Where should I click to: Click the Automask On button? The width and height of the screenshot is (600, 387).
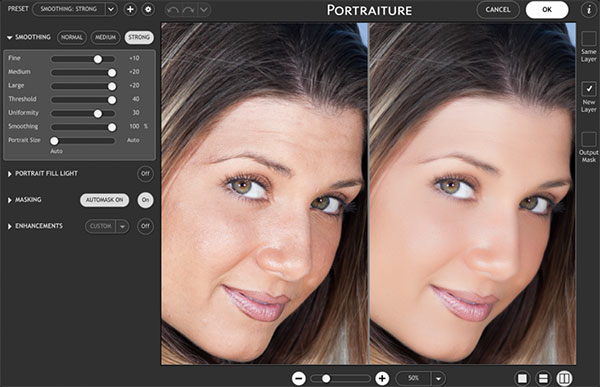click(x=104, y=200)
